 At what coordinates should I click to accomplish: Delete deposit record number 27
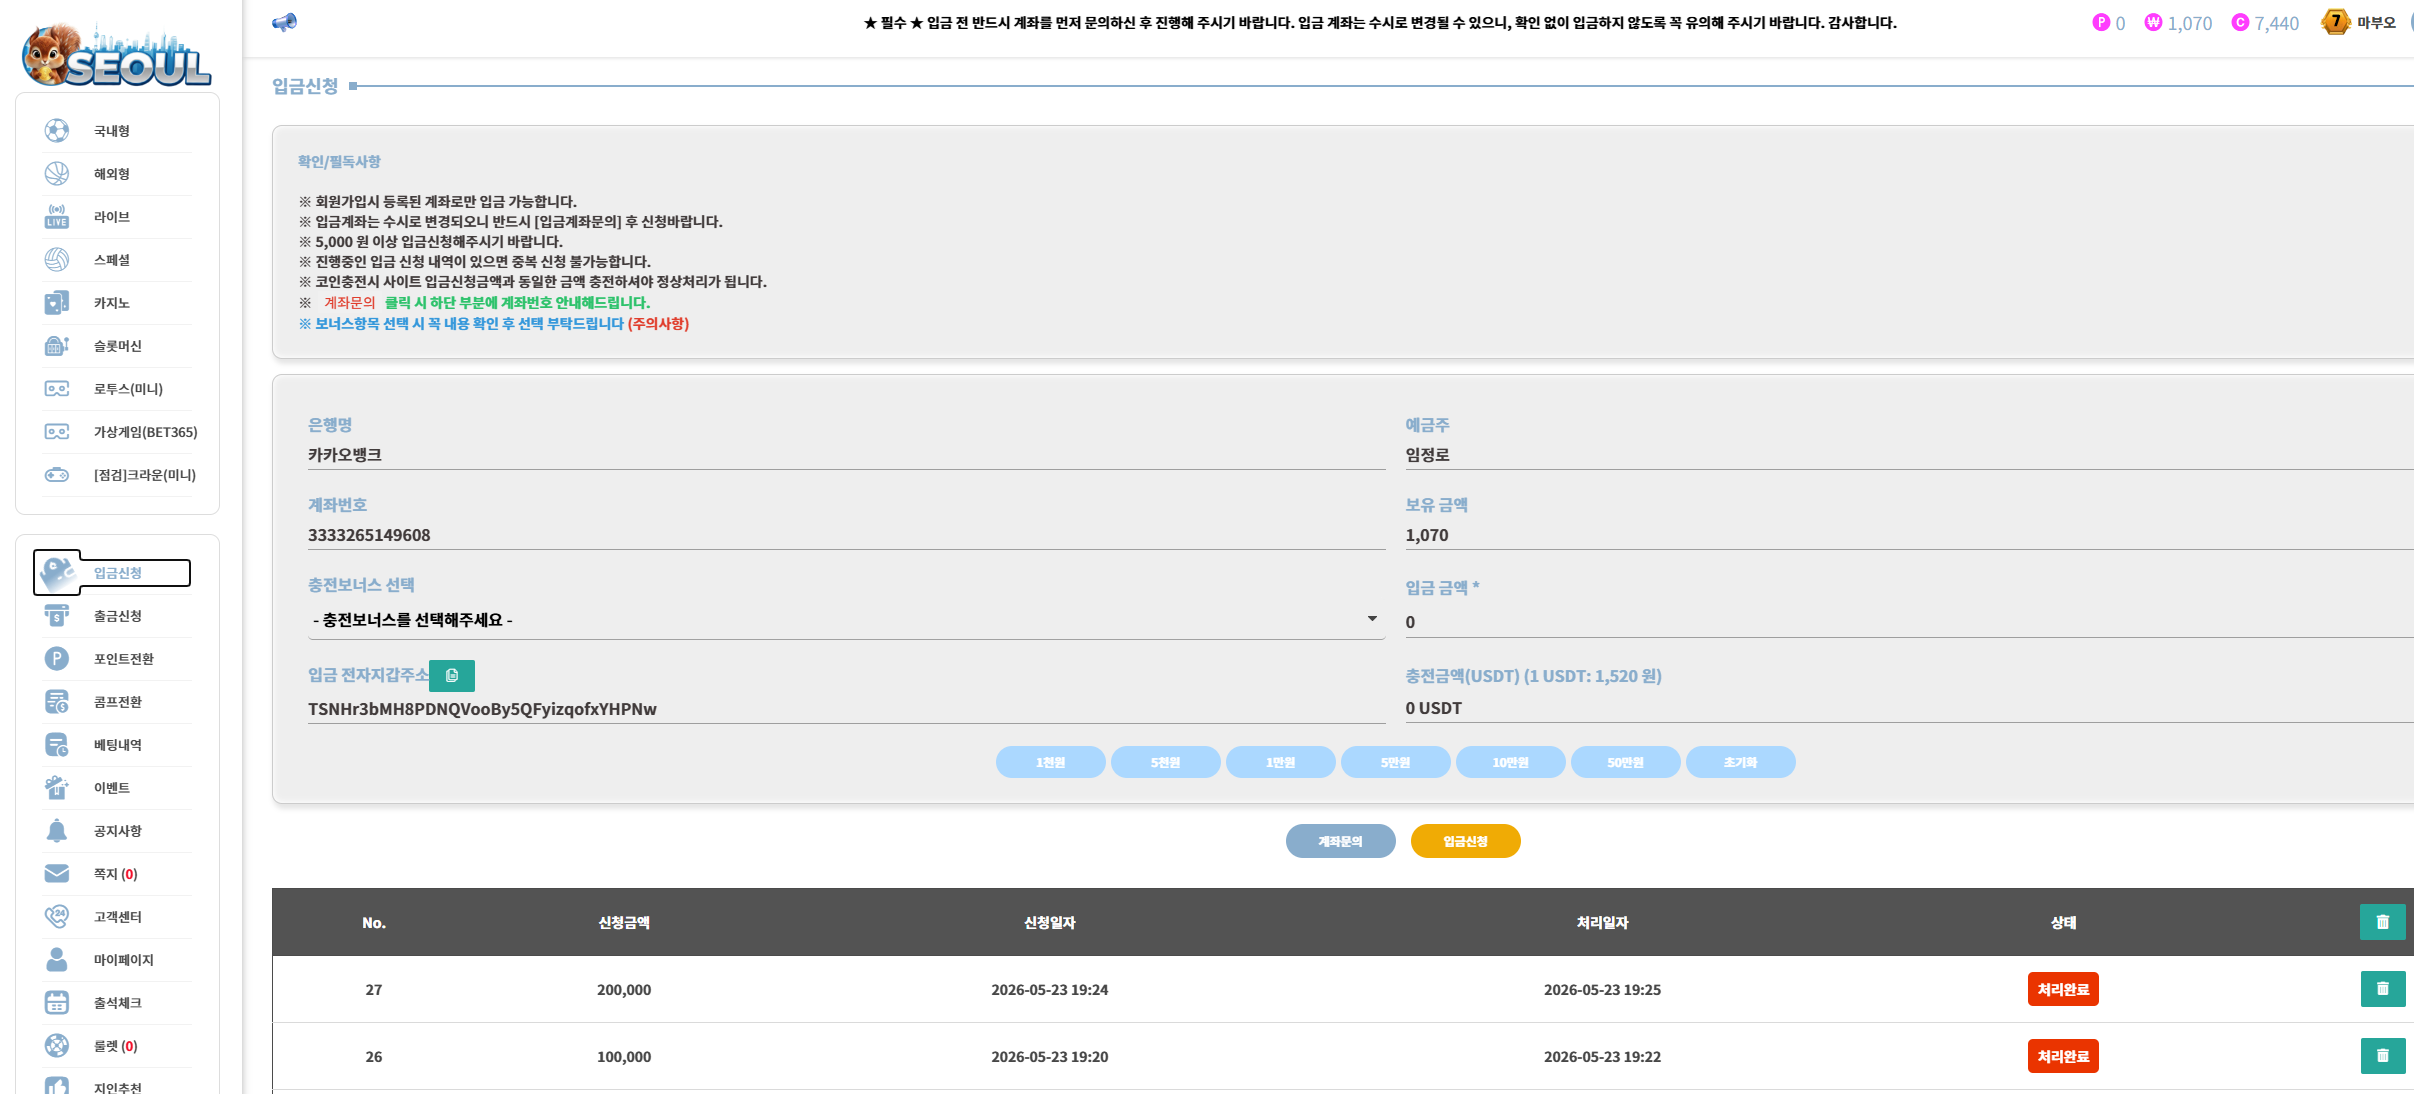(x=2382, y=989)
